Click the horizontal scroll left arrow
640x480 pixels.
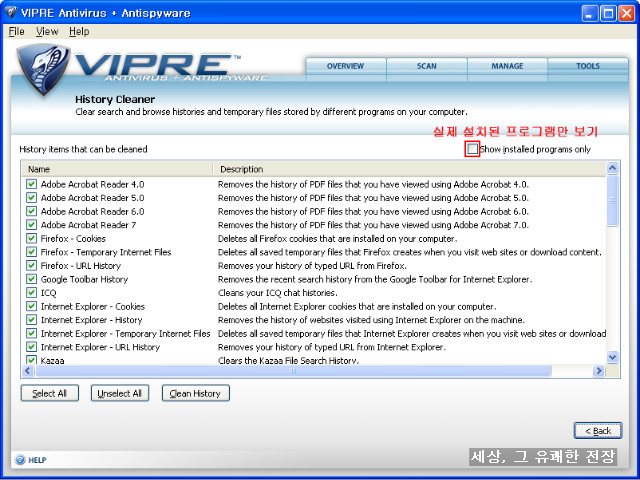28,371
